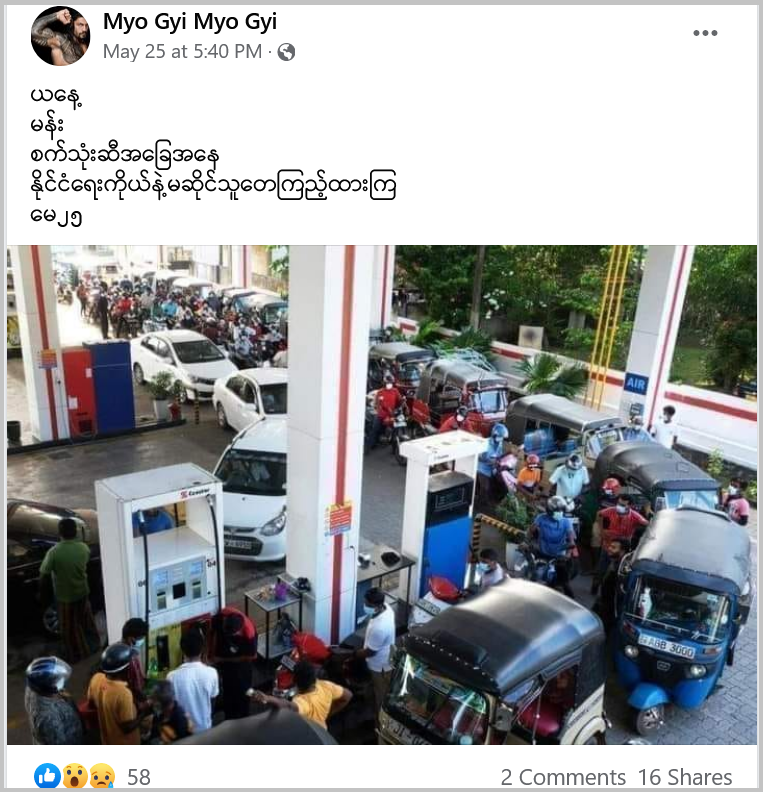Click the blue thumbs-up Like reaction icon
Screen dimensions: 763x792
[47, 776]
